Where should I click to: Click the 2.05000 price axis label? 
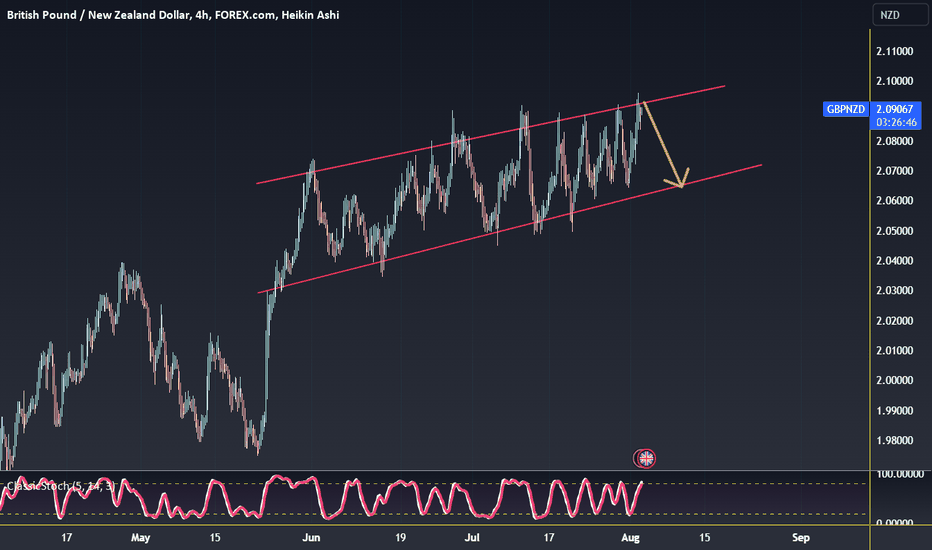pos(895,231)
